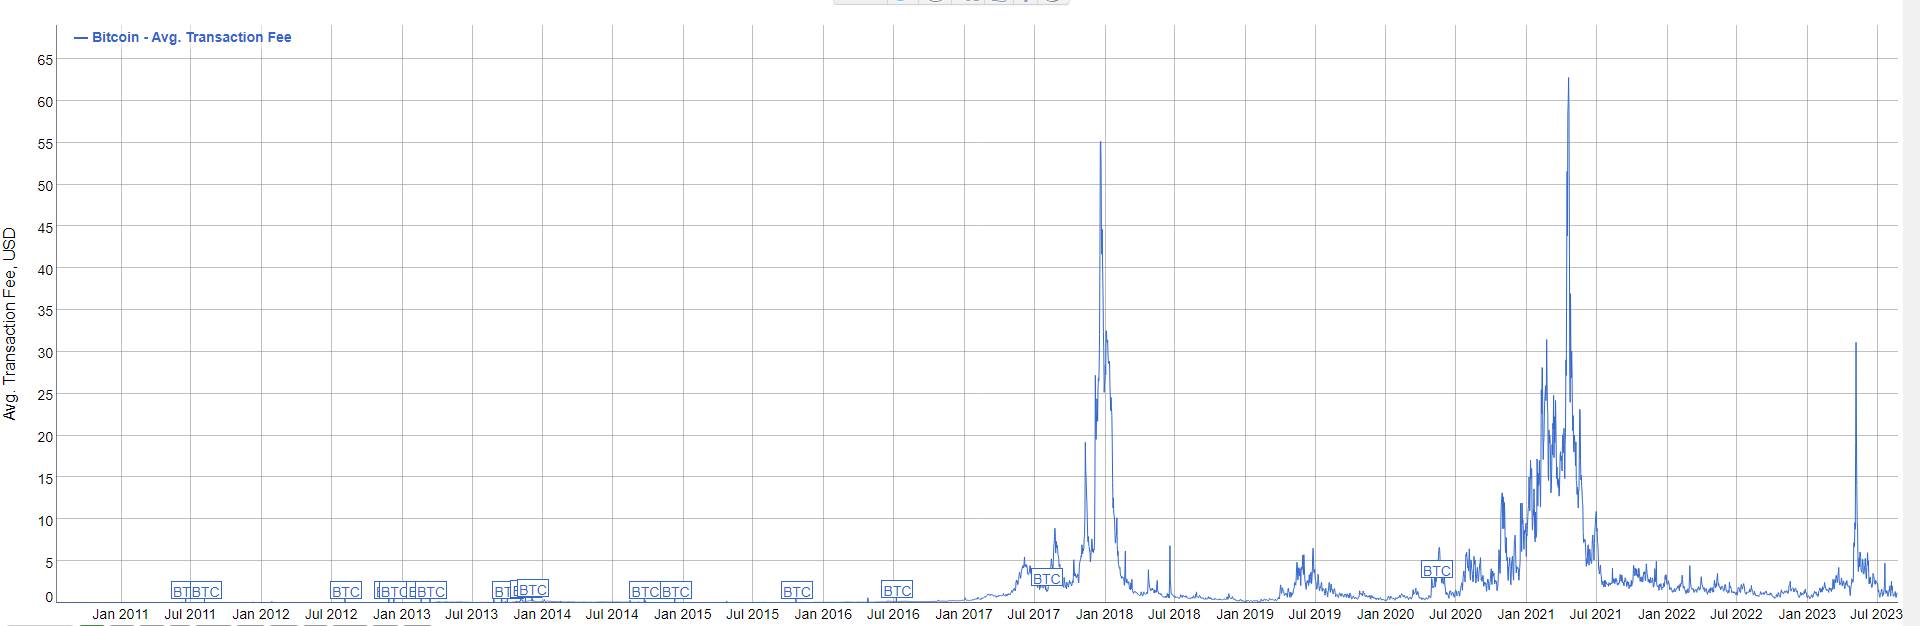Viewport: 1920px width, 626px height.
Task: Click the 25 value on the y-axis
Action: pyautogui.click(x=45, y=395)
